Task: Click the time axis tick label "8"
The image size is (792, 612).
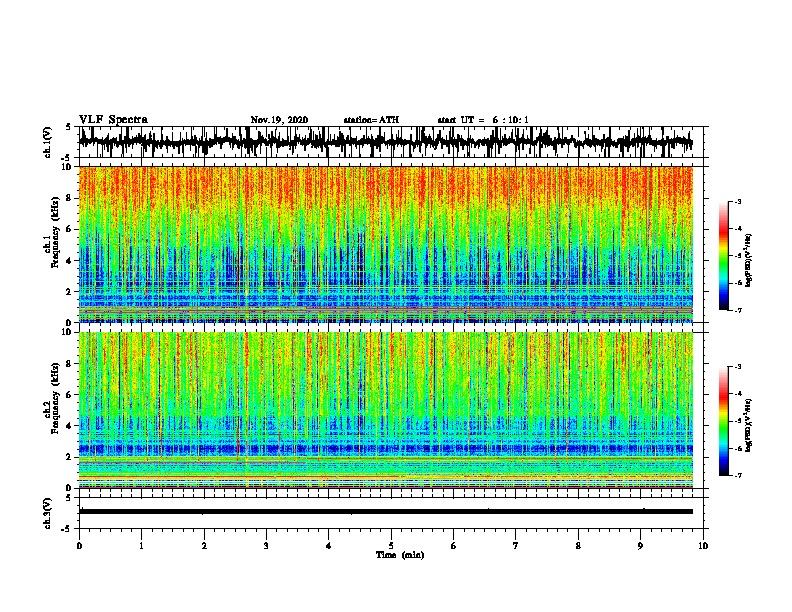Action: point(578,546)
